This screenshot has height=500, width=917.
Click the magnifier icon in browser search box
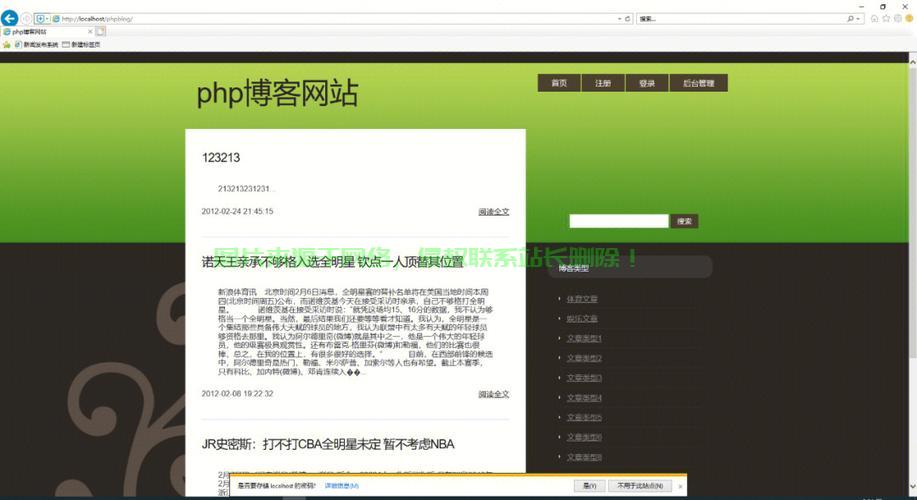pyautogui.click(x=850, y=19)
